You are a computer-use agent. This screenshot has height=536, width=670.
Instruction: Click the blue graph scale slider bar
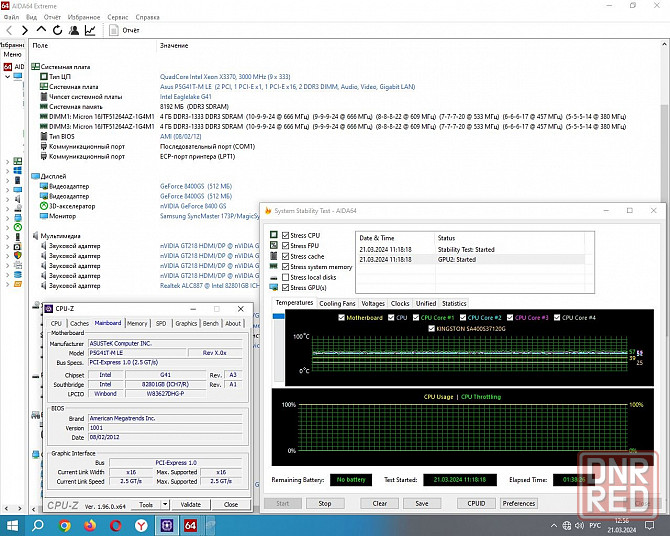tap(279, 316)
